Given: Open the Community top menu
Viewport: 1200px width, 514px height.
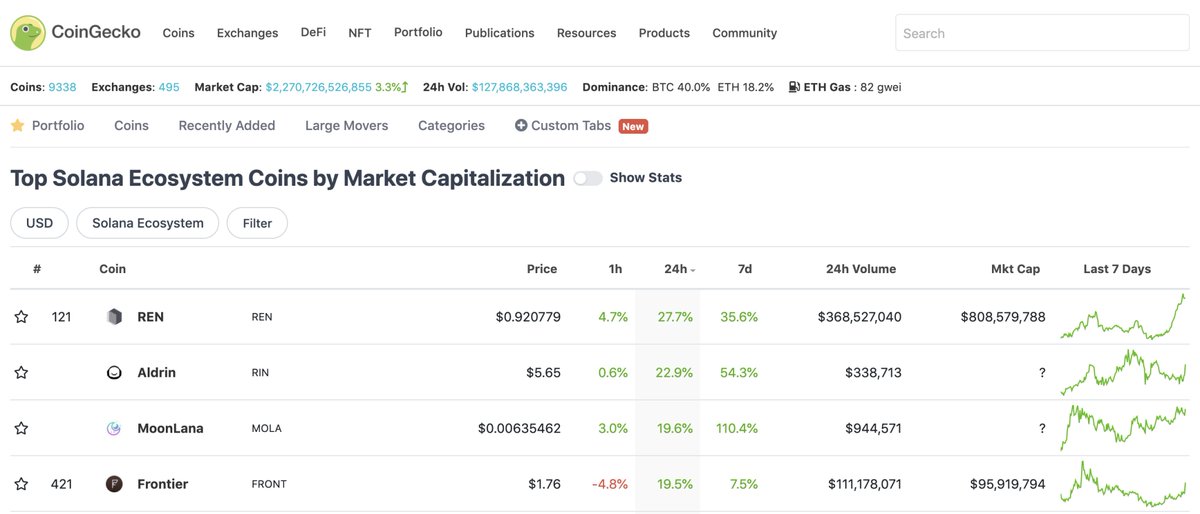Looking at the screenshot, I should (x=744, y=33).
